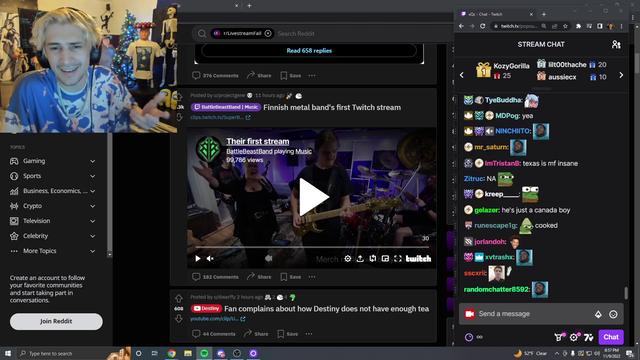Click Read 658 replies

point(309,51)
